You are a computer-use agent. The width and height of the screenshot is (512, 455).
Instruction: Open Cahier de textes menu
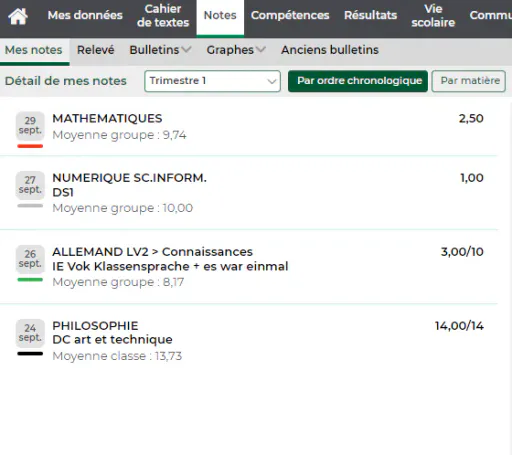163,16
